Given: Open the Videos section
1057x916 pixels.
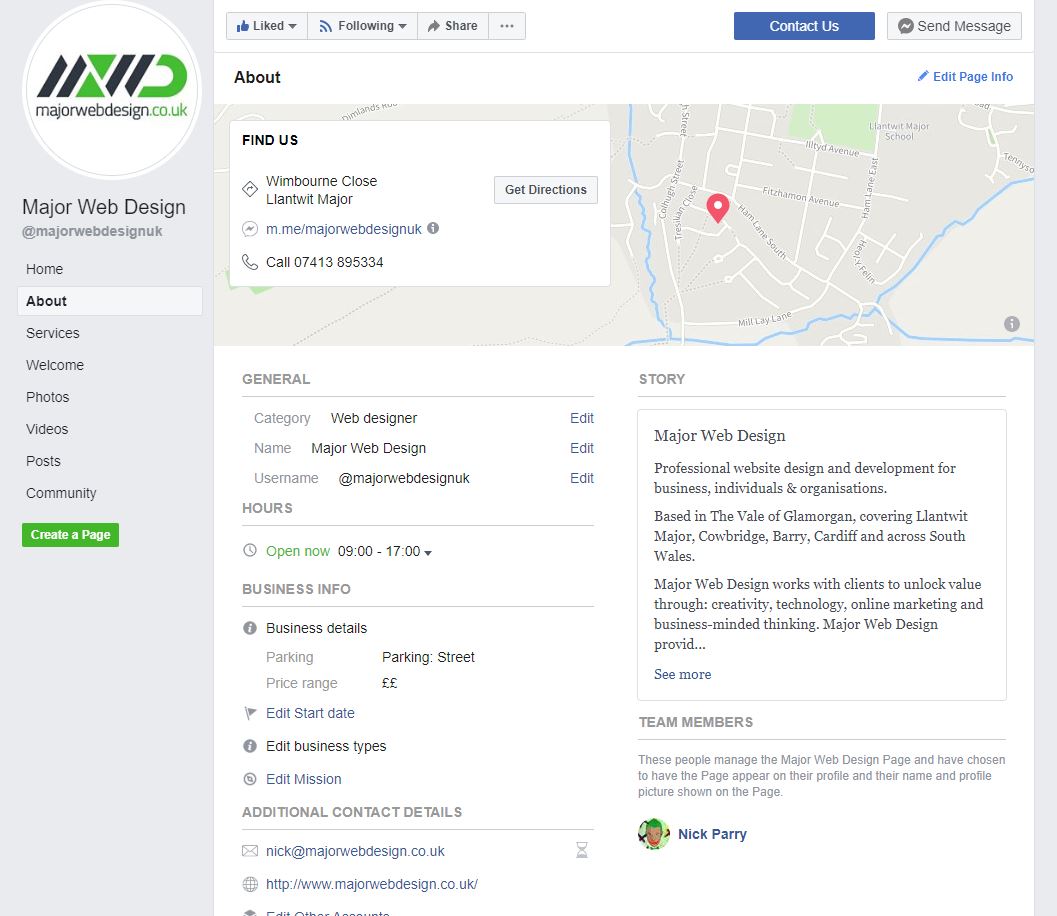Looking at the screenshot, I should tap(47, 429).
